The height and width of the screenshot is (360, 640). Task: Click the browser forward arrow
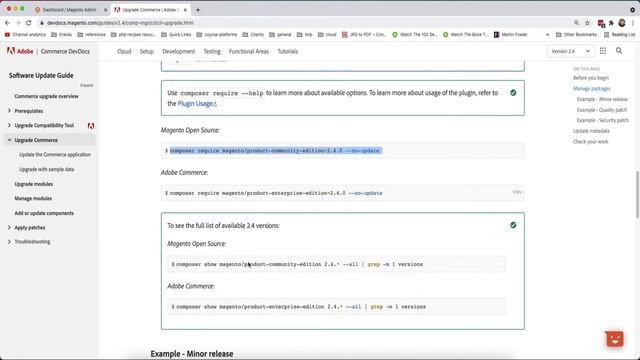(18, 23)
